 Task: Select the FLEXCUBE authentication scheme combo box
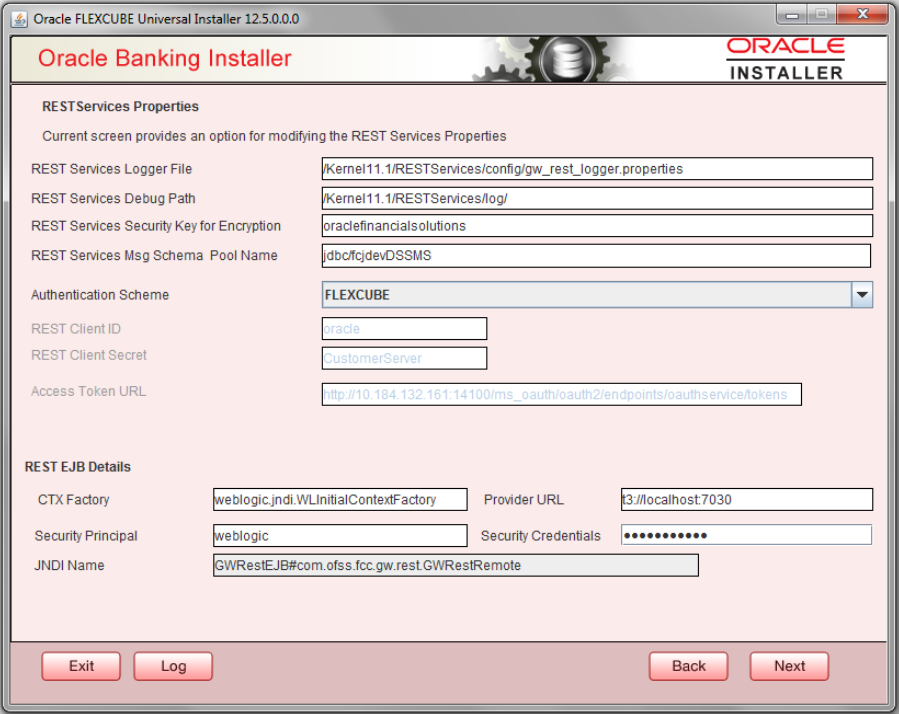pos(597,295)
